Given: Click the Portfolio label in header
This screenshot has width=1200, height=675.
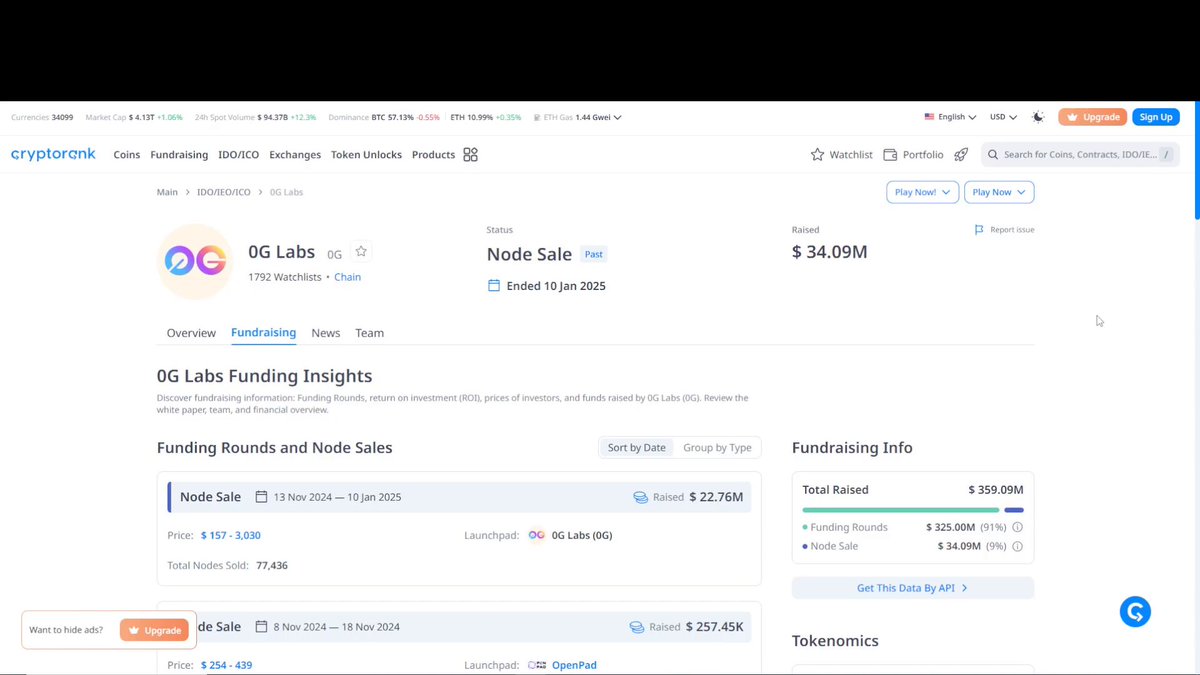Looking at the screenshot, I should point(923,155).
